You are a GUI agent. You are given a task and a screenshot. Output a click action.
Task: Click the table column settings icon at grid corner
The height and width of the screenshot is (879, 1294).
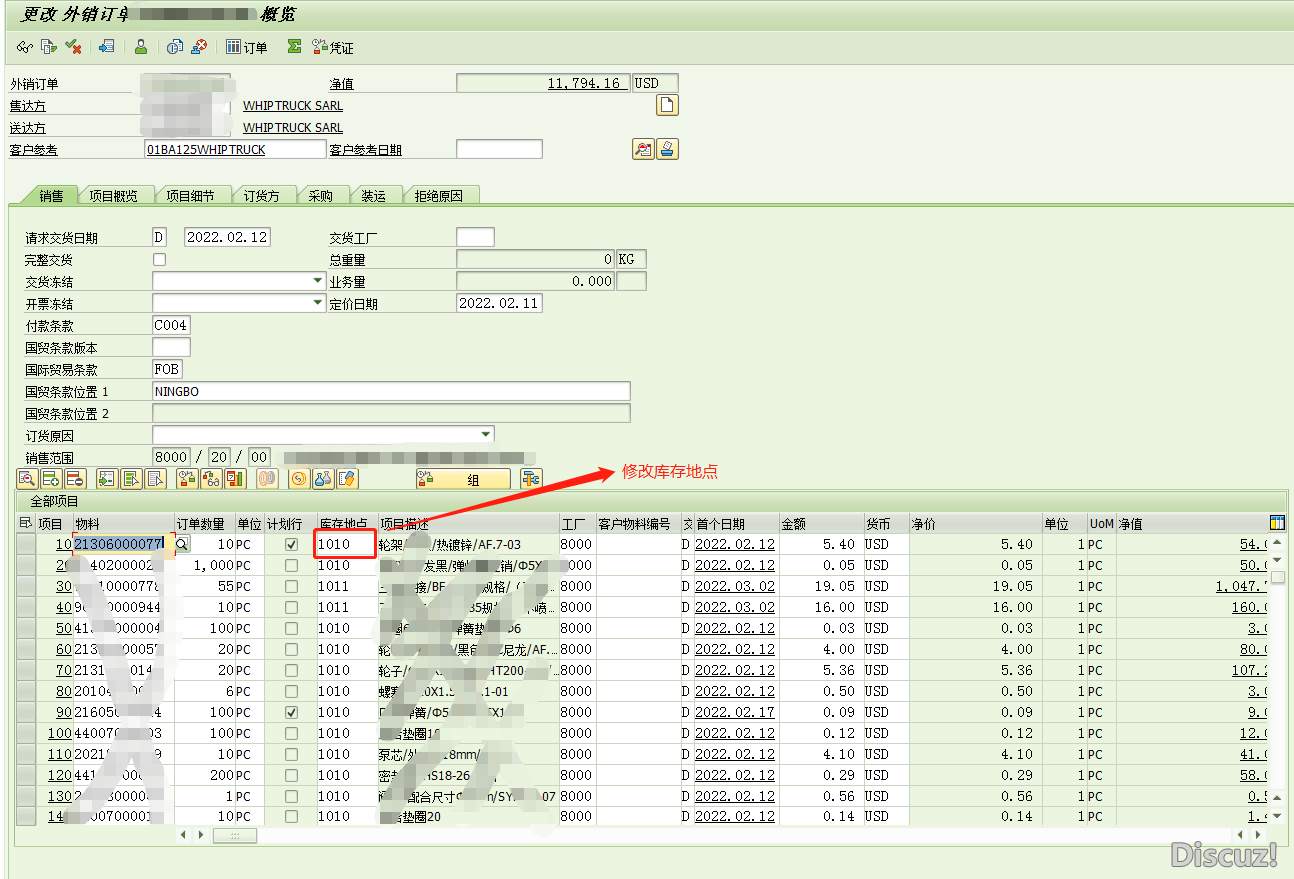coord(1277,523)
